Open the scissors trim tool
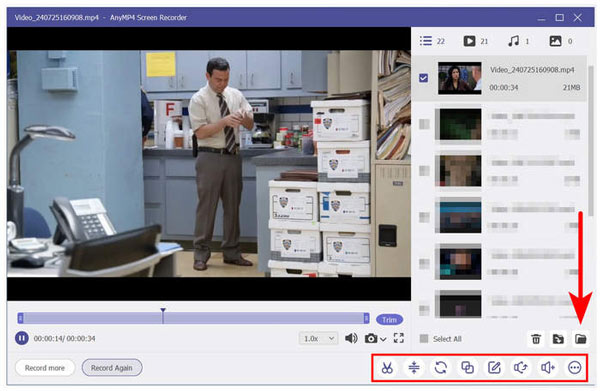This screenshot has height=391, width=600. 387,368
